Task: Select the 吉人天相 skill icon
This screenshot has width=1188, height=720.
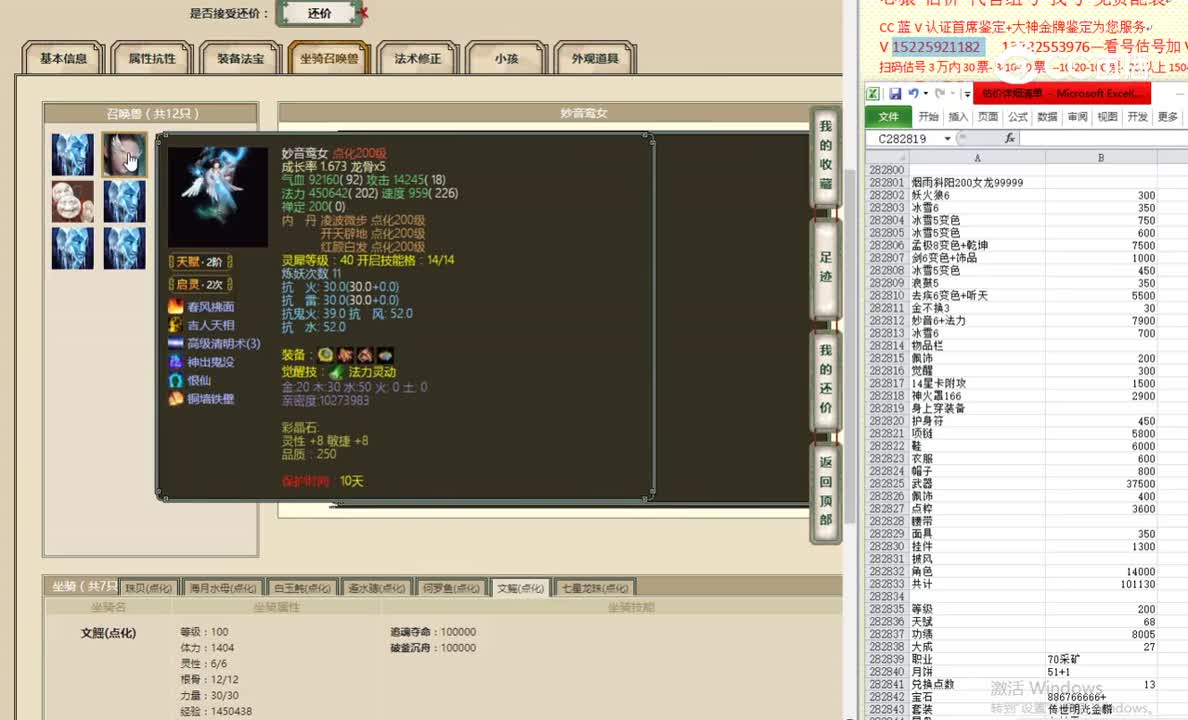Action: click(x=176, y=324)
